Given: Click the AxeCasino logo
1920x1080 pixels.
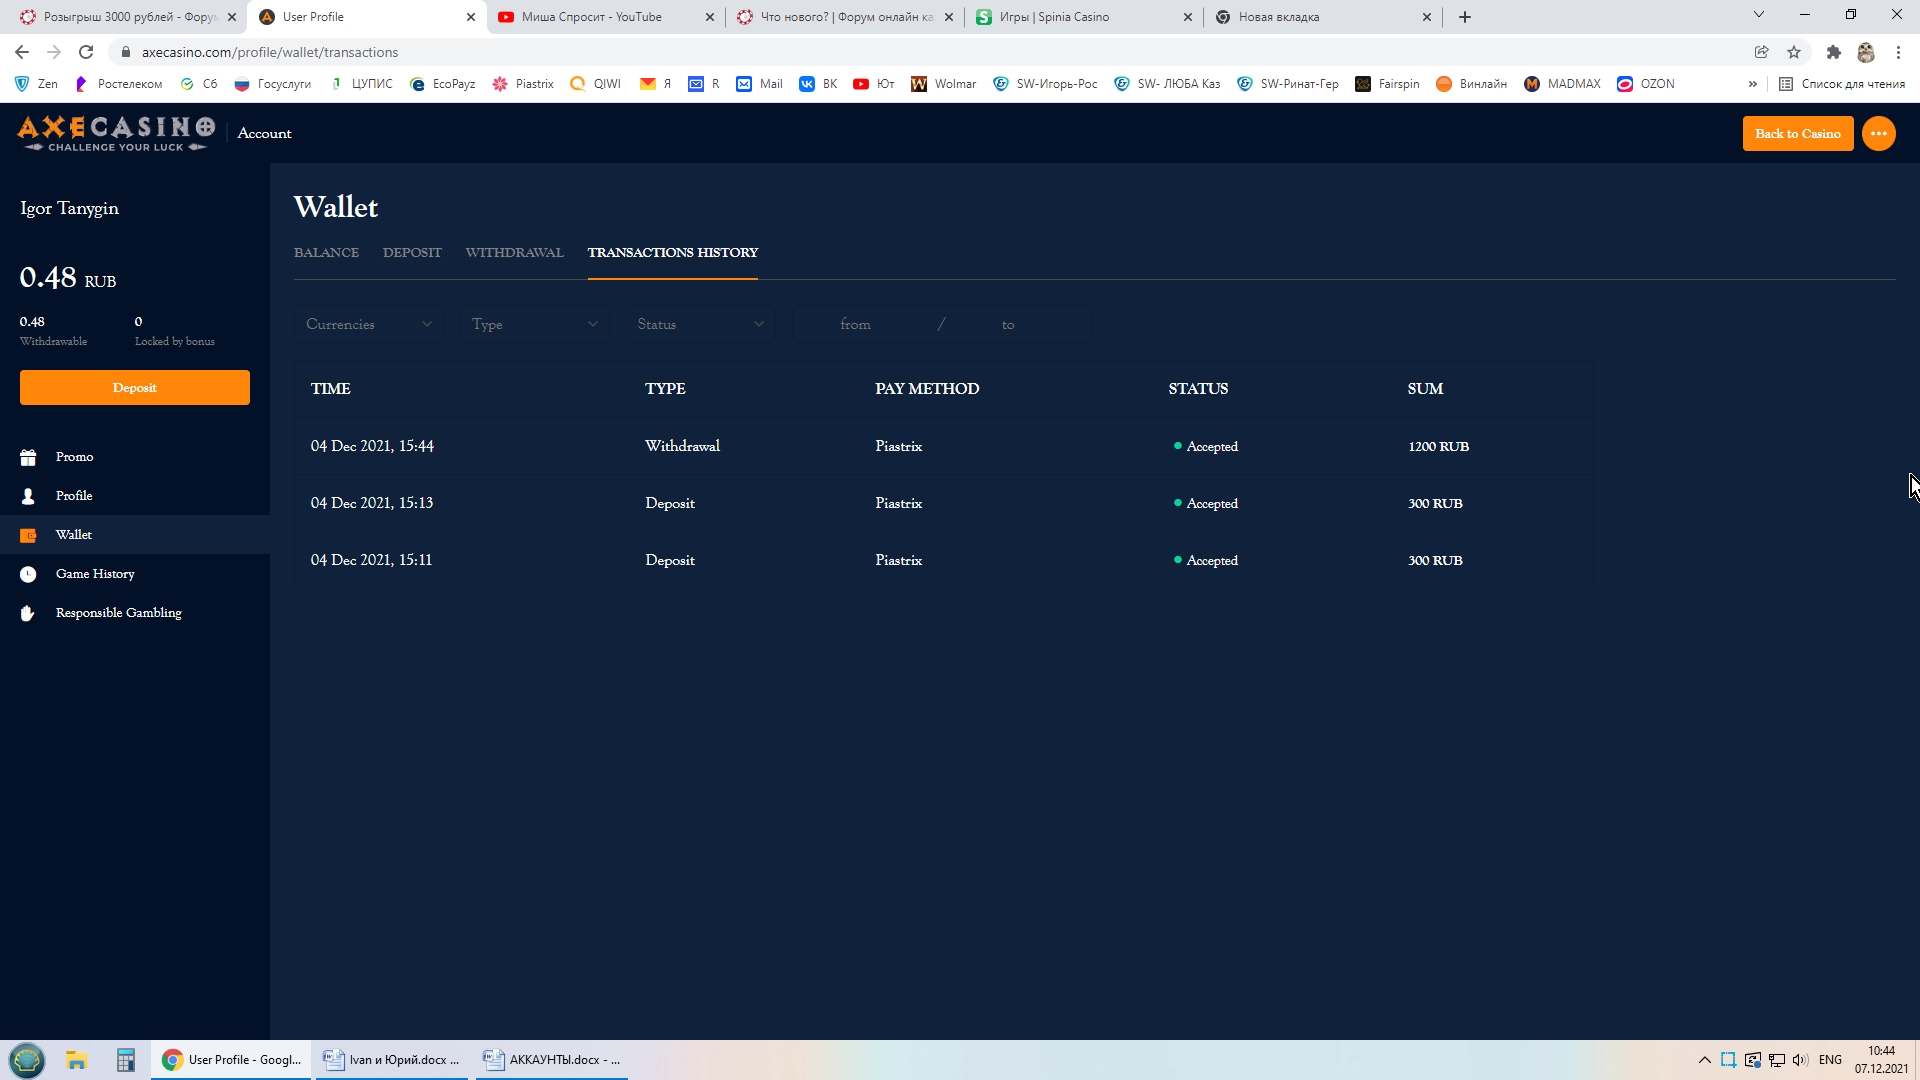Looking at the screenshot, I should tap(116, 133).
